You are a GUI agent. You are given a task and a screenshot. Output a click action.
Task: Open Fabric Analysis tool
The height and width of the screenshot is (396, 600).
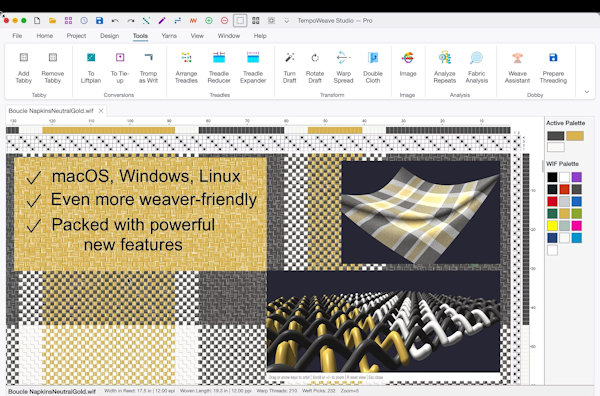pos(477,68)
